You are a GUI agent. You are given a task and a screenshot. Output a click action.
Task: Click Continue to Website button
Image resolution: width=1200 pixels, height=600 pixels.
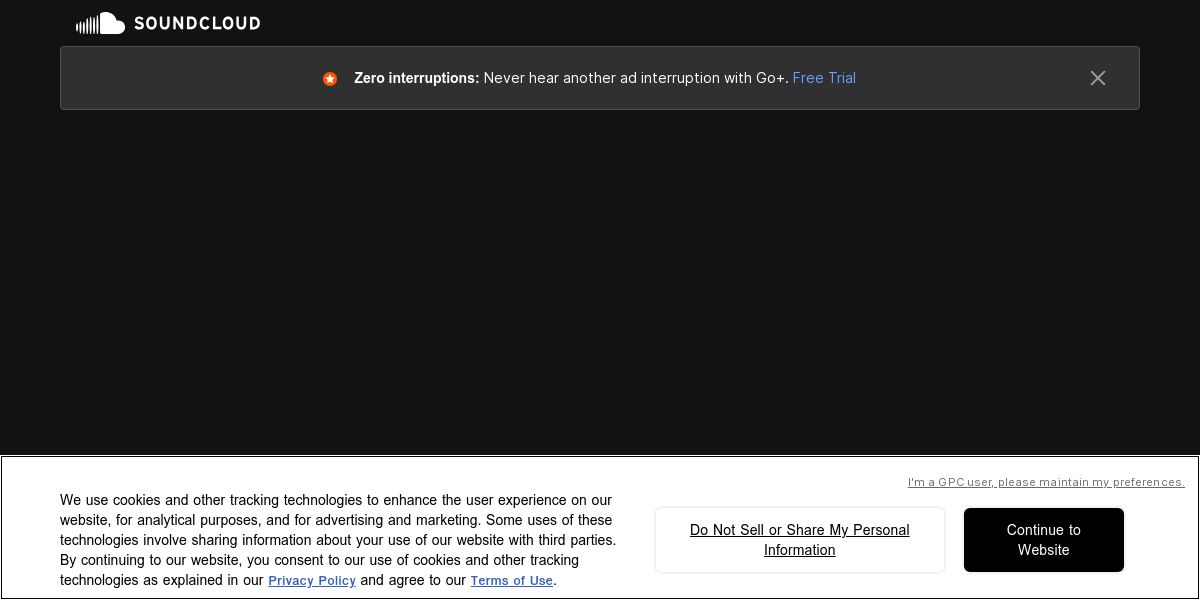1044,540
